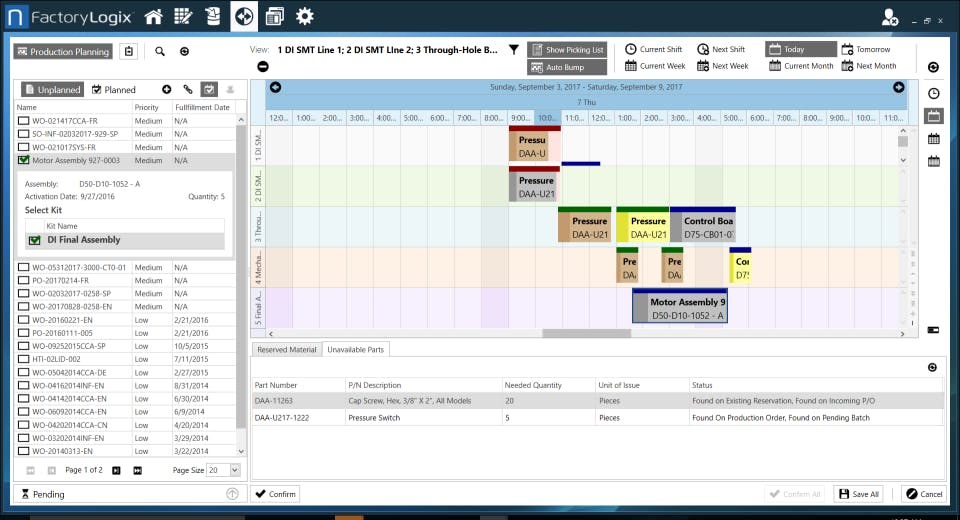This screenshot has height=520, width=960.
Task: Check the PO-20170214-FR checkbox
Action: [23, 281]
